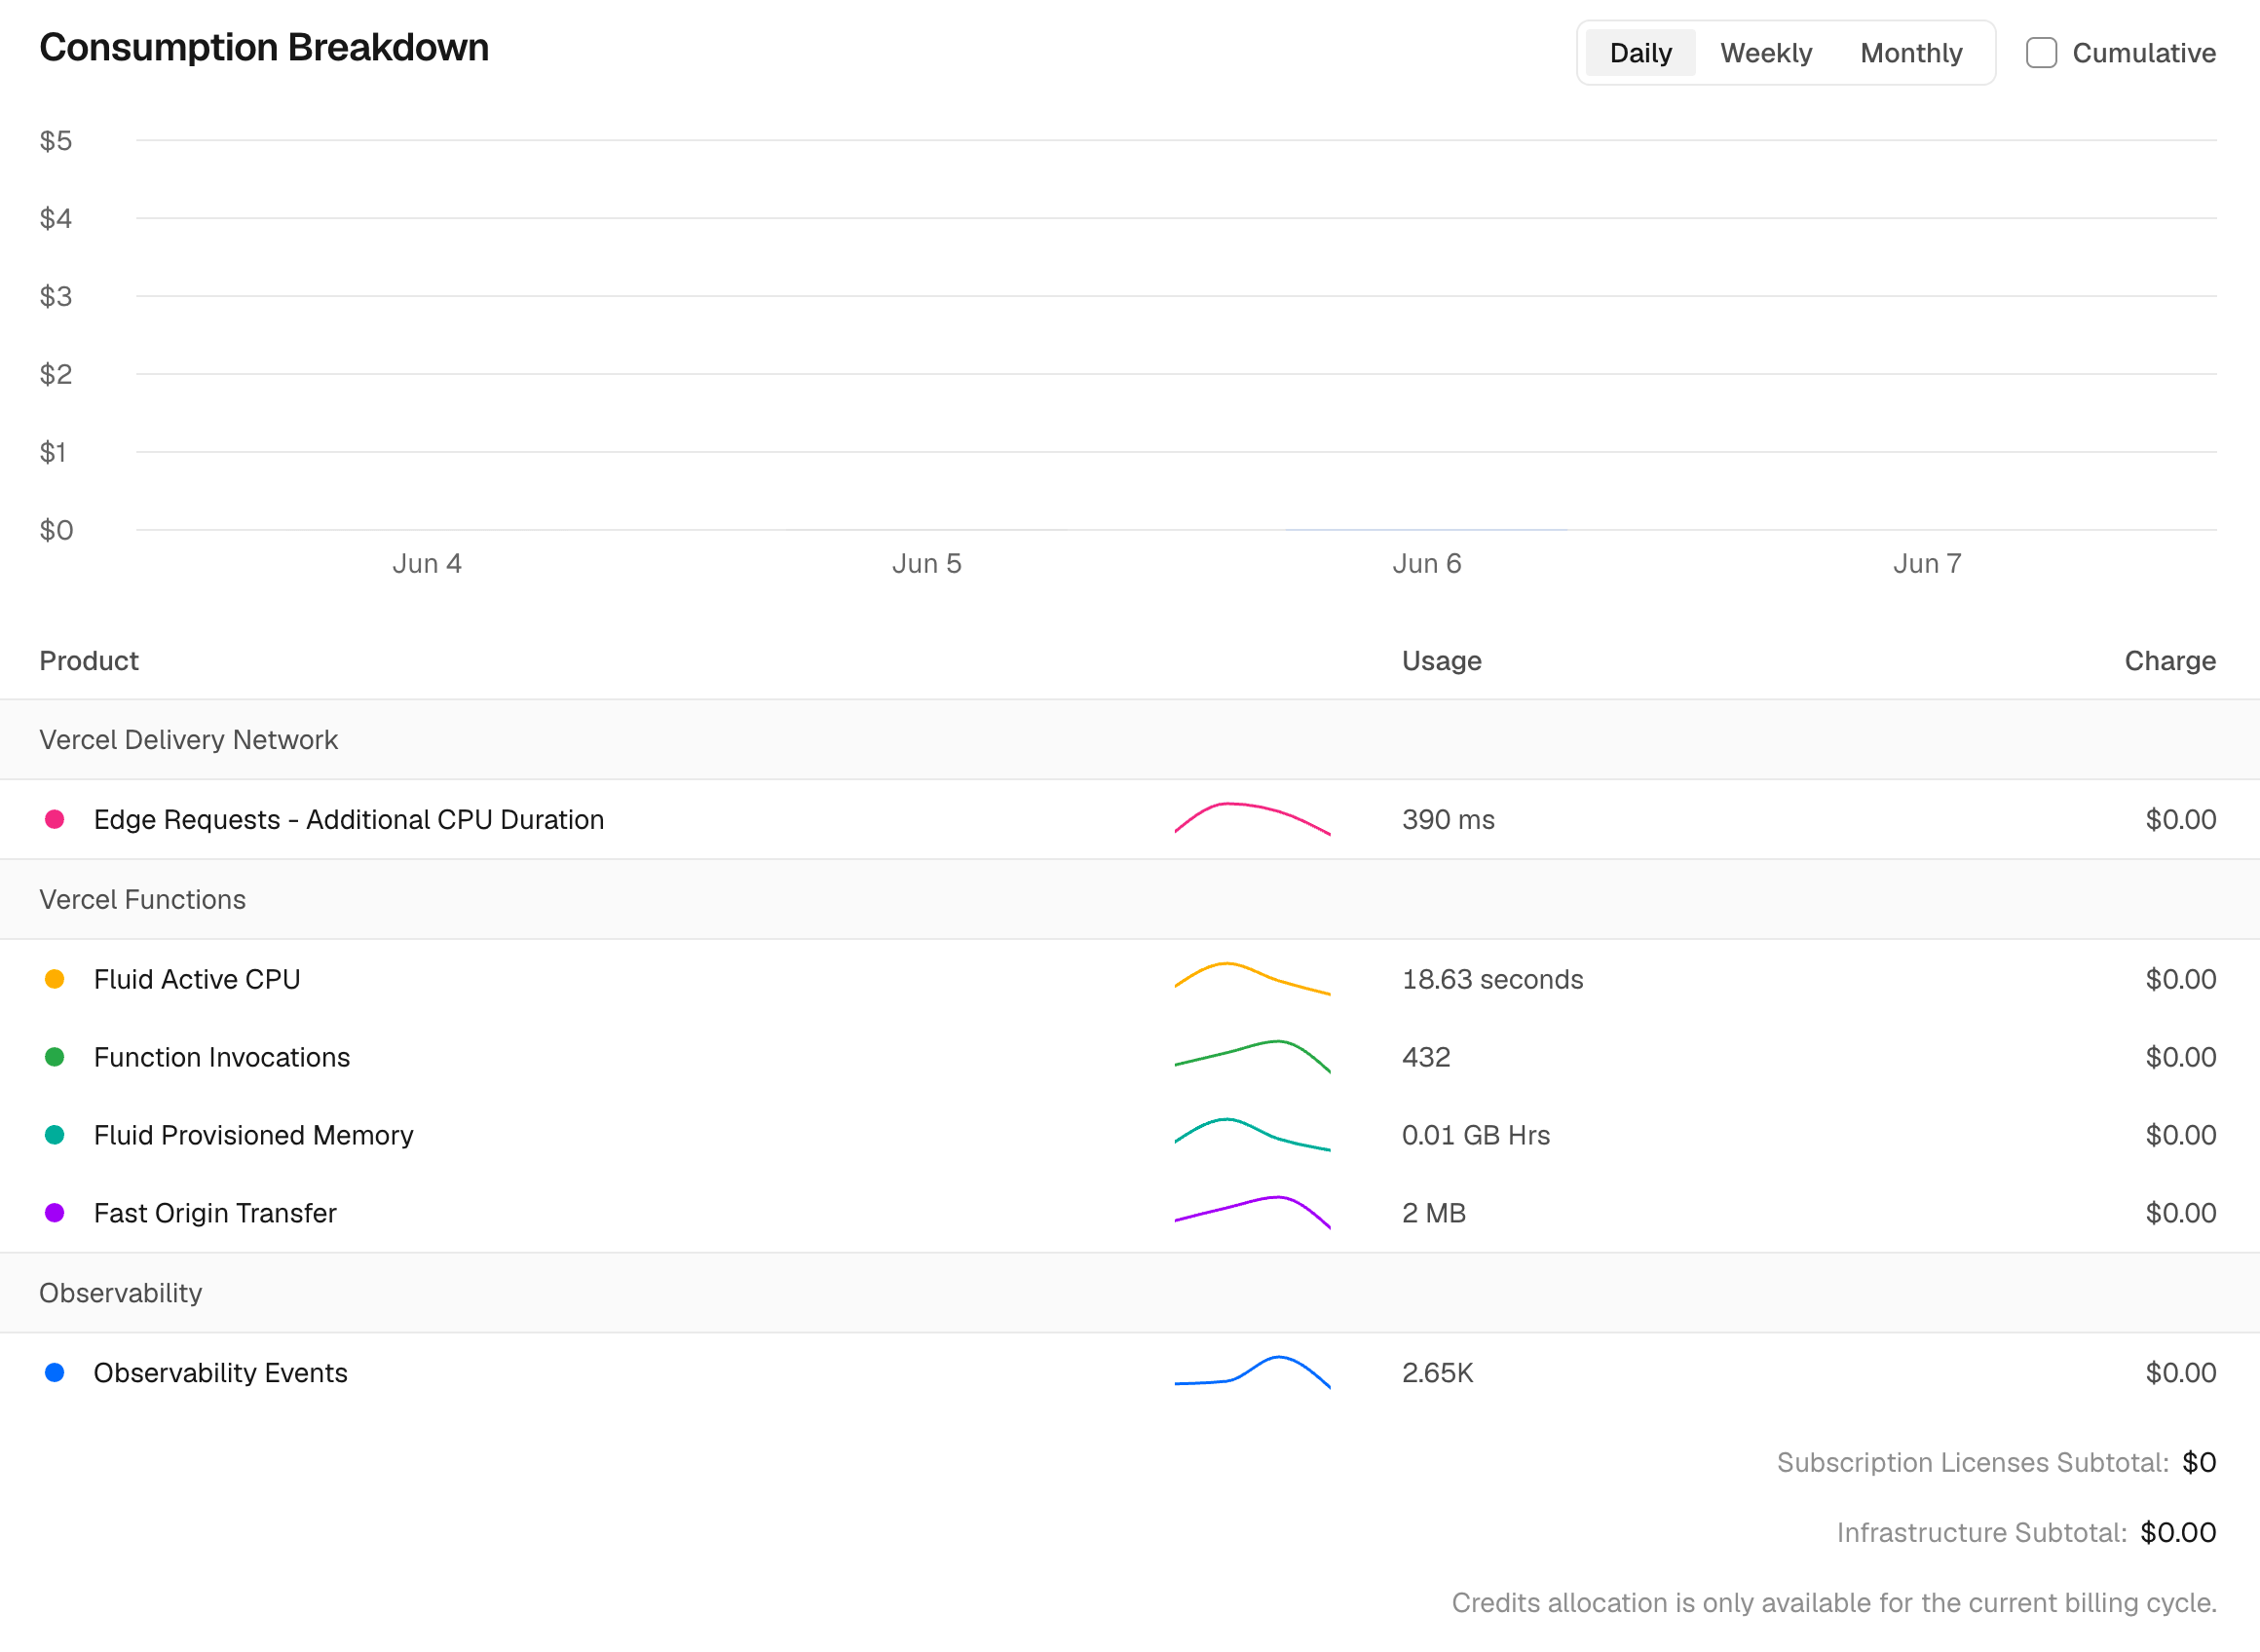The height and width of the screenshot is (1652, 2260).
Task: Click the Subscription Licenses Subtotal line
Action: (1996, 1463)
